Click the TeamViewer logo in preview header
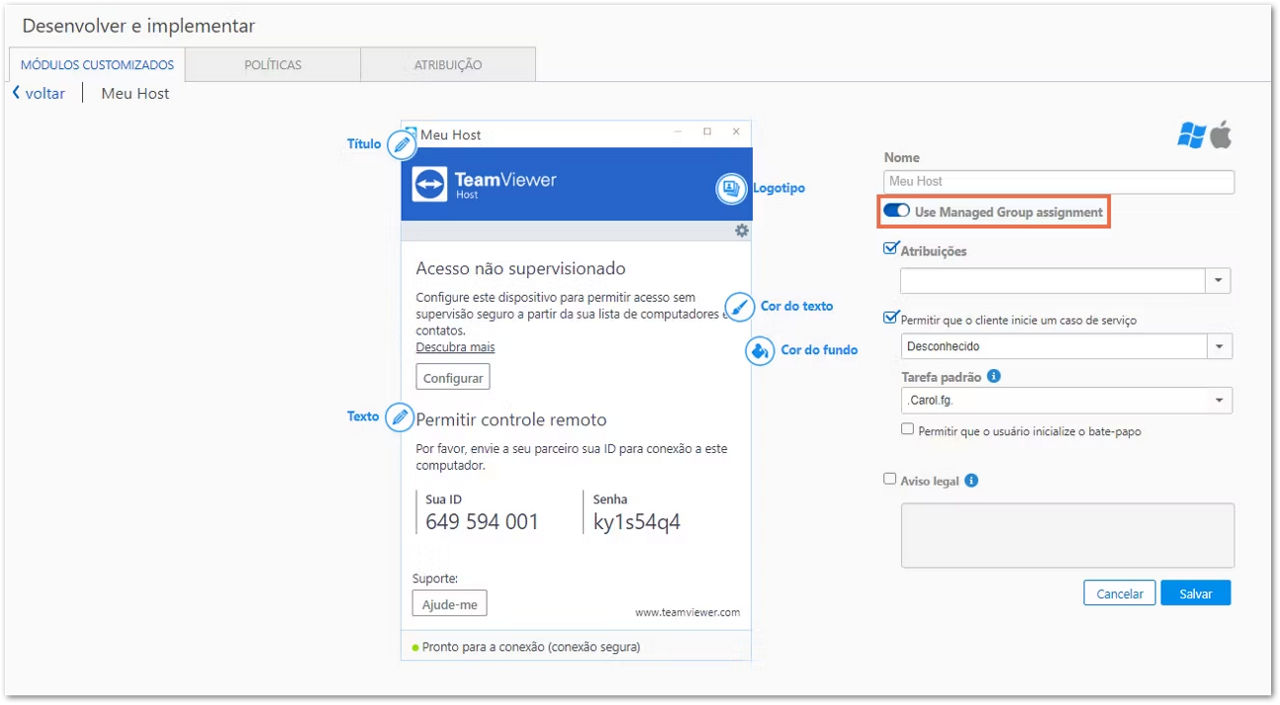Viewport: 1280px width, 705px height. point(429,185)
